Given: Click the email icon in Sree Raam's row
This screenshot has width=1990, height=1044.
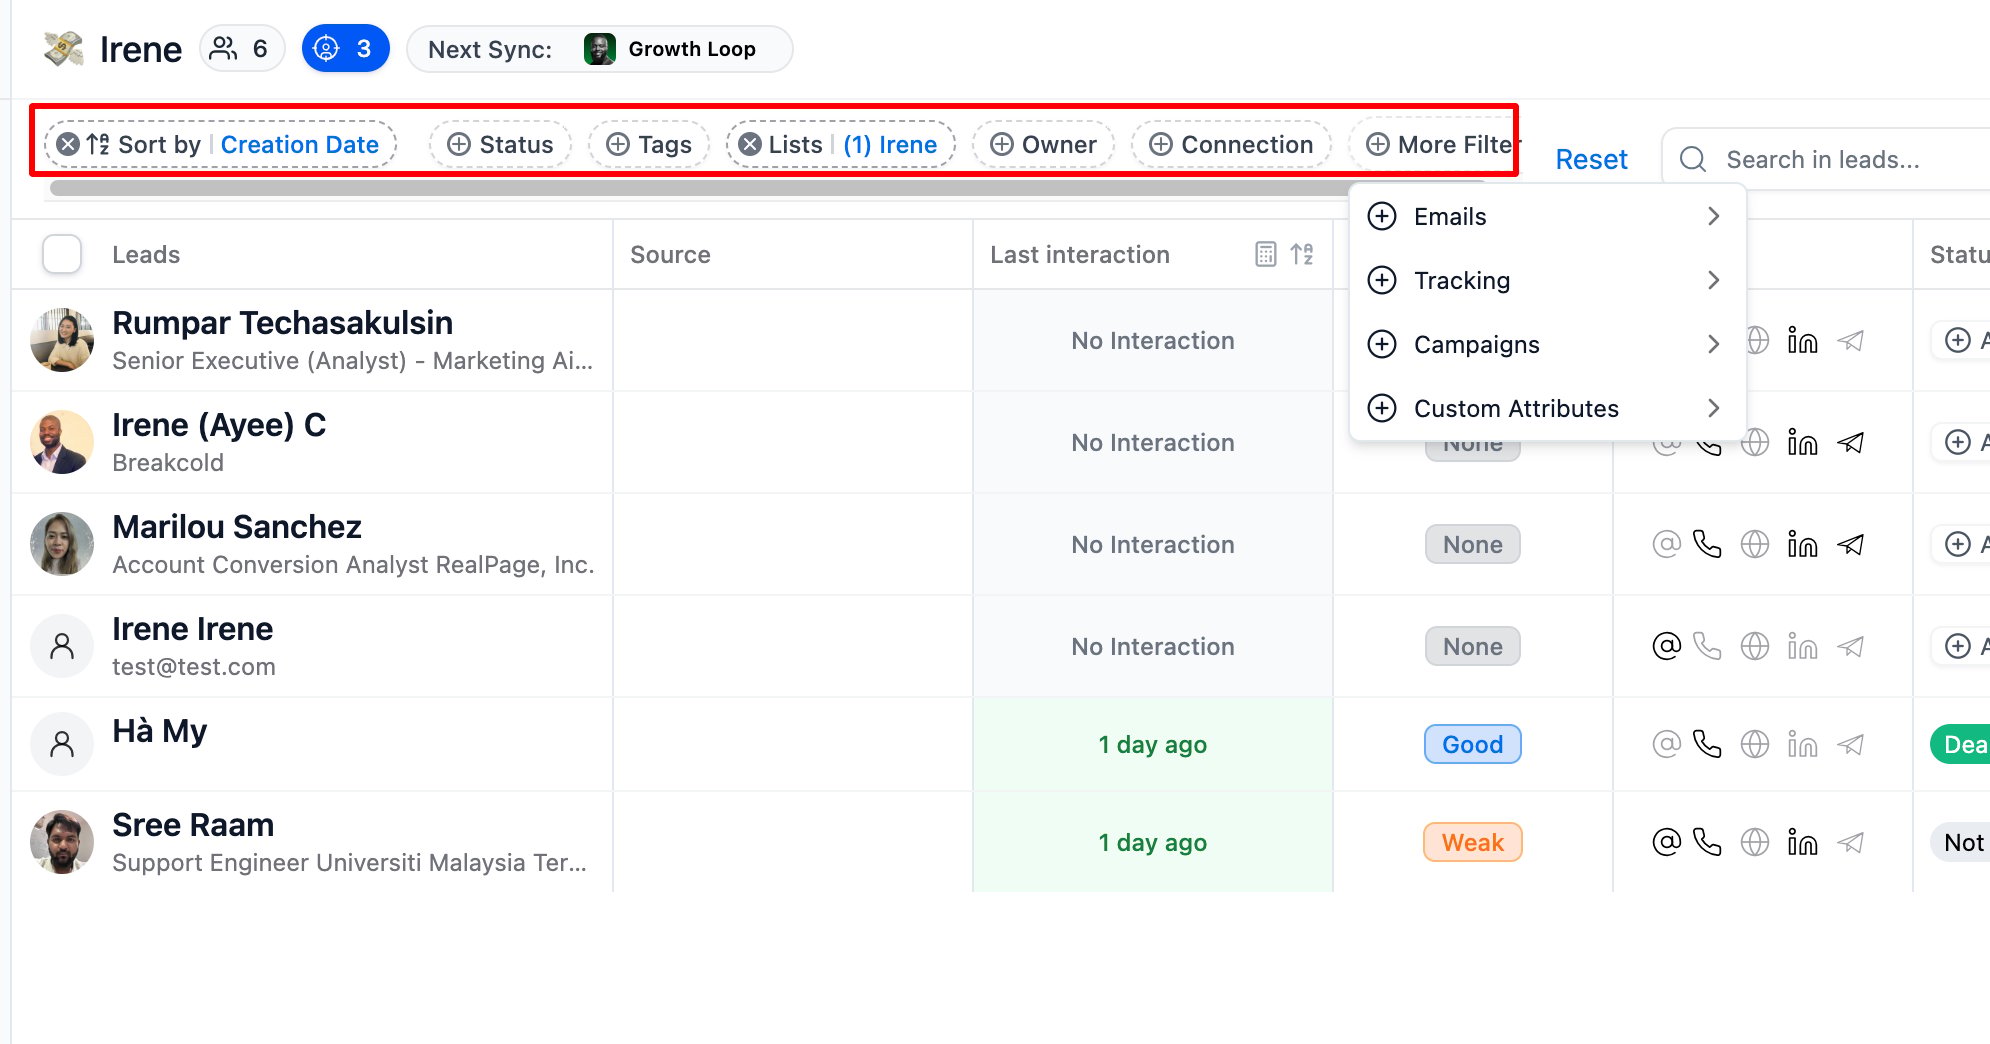Looking at the screenshot, I should pos(1666,843).
